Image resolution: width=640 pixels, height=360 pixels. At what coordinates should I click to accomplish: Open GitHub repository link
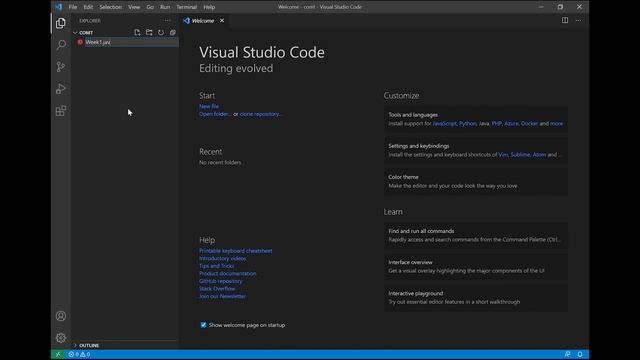tap(220, 281)
